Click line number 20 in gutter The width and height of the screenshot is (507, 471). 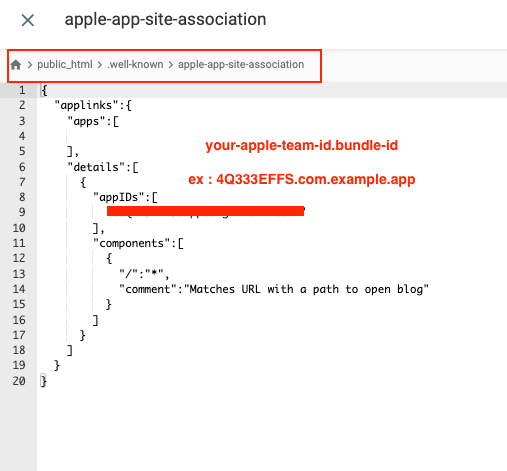[x=19, y=381]
